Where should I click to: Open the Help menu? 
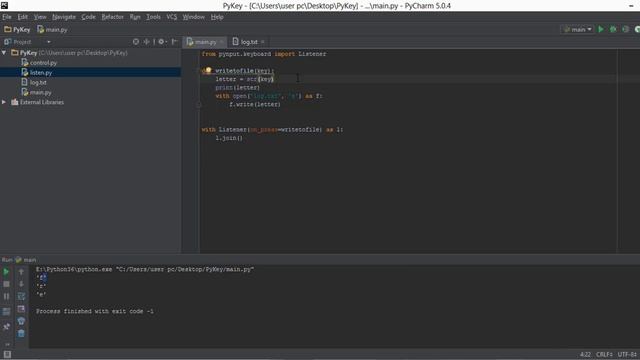217,17
